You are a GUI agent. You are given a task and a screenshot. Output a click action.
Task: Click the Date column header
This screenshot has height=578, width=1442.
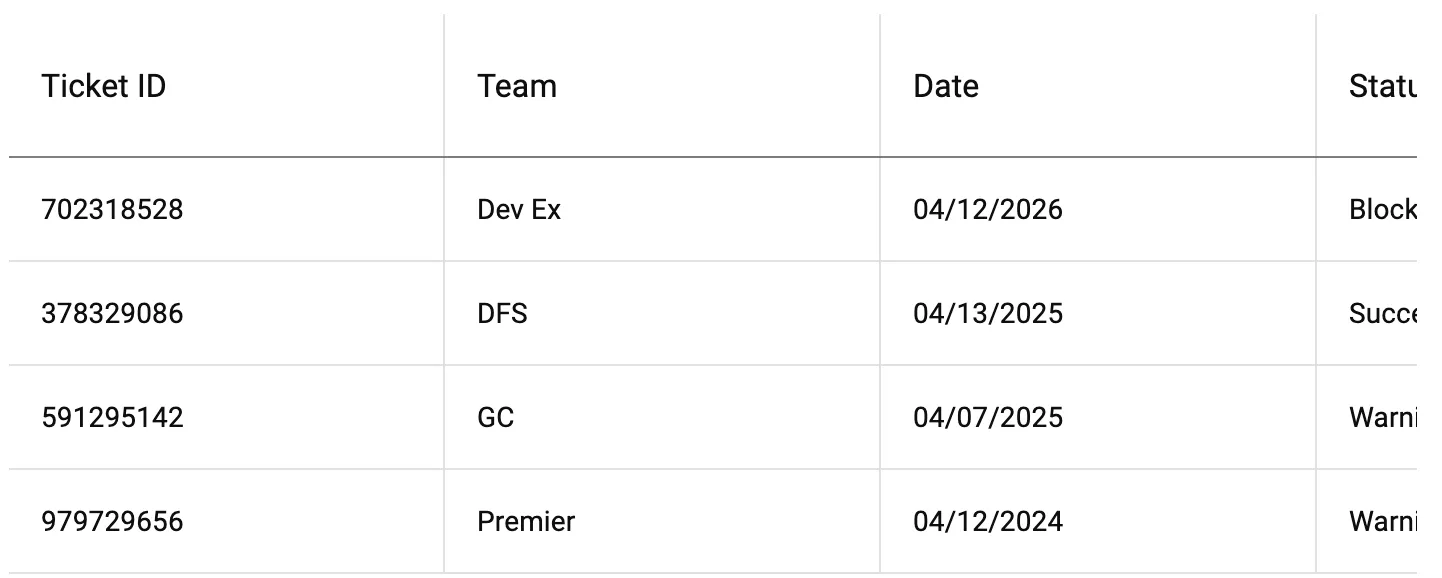pyautogui.click(x=946, y=87)
